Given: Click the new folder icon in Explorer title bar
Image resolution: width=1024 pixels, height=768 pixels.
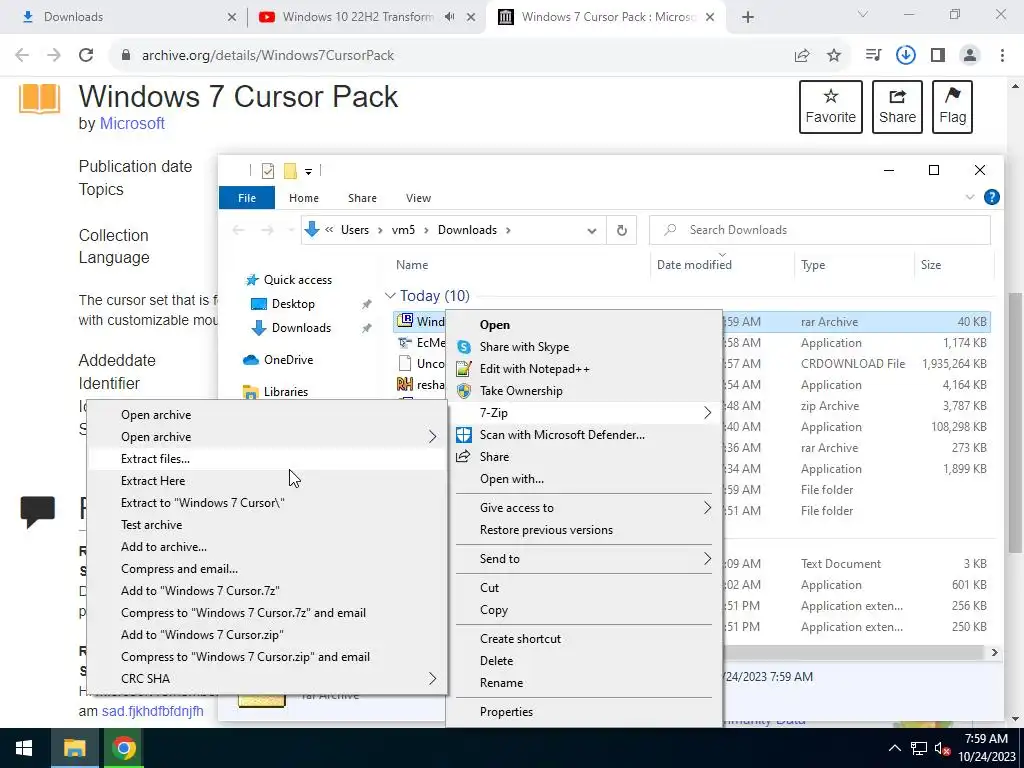Looking at the screenshot, I should [x=291, y=171].
